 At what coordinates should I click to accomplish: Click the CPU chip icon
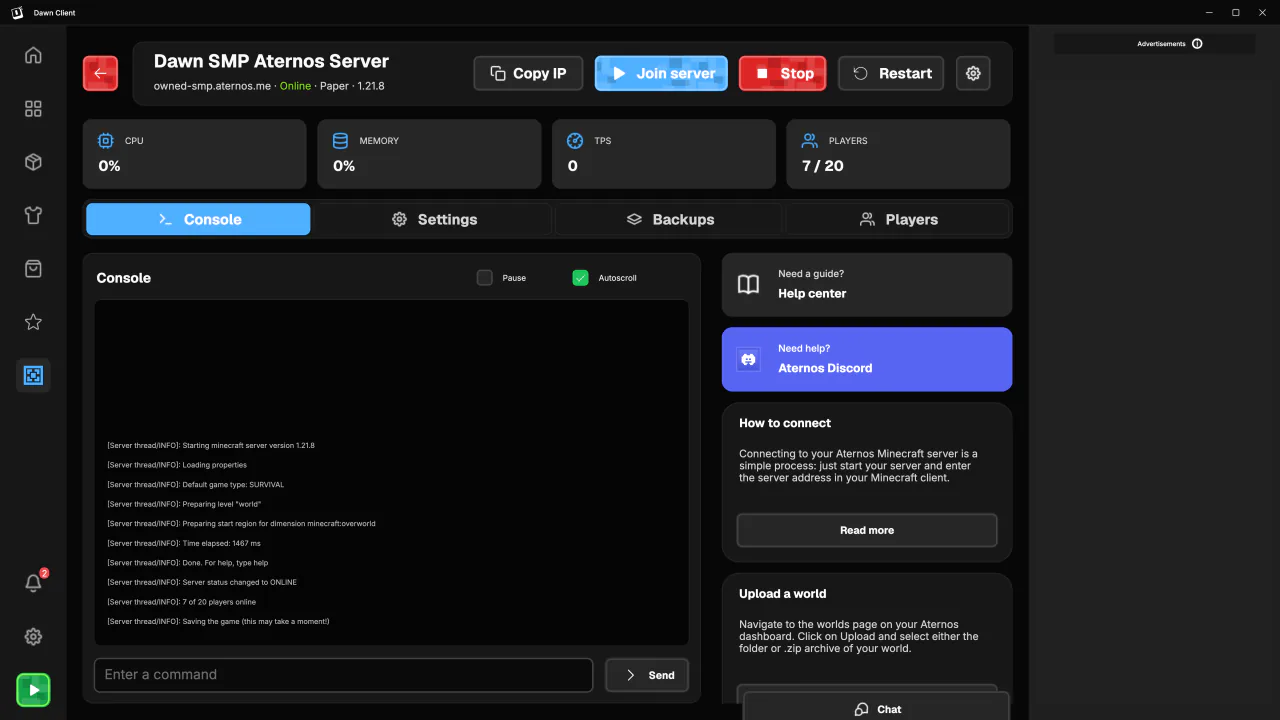(x=106, y=141)
